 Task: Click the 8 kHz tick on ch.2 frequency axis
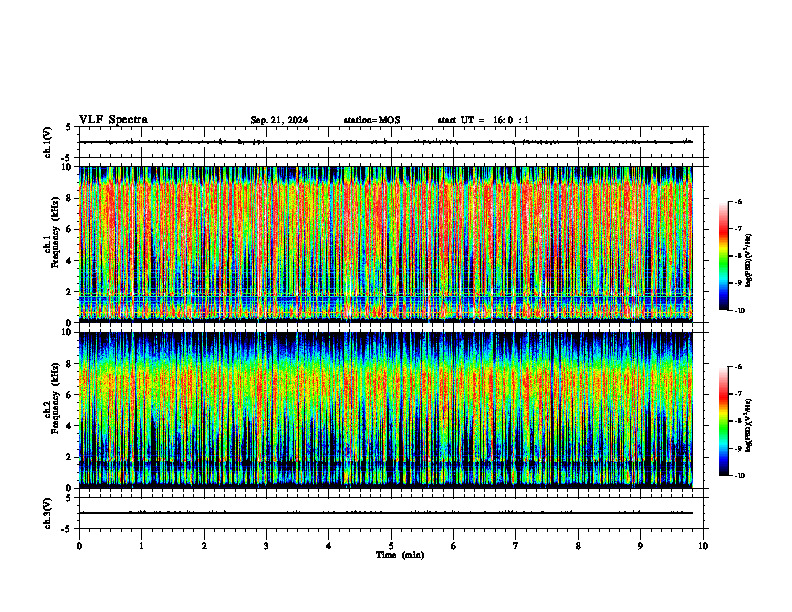point(68,364)
